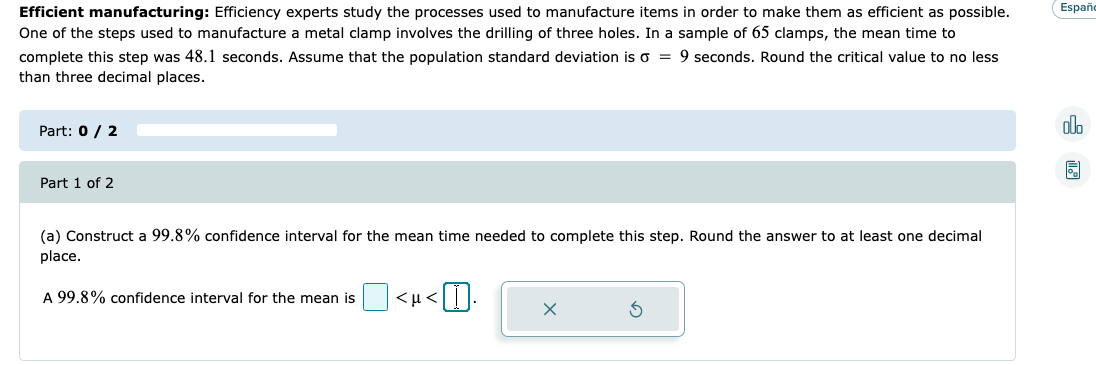The image size is (1096, 365).
Task: Click the lower bound answer box
Action: pyautogui.click(x=375, y=297)
